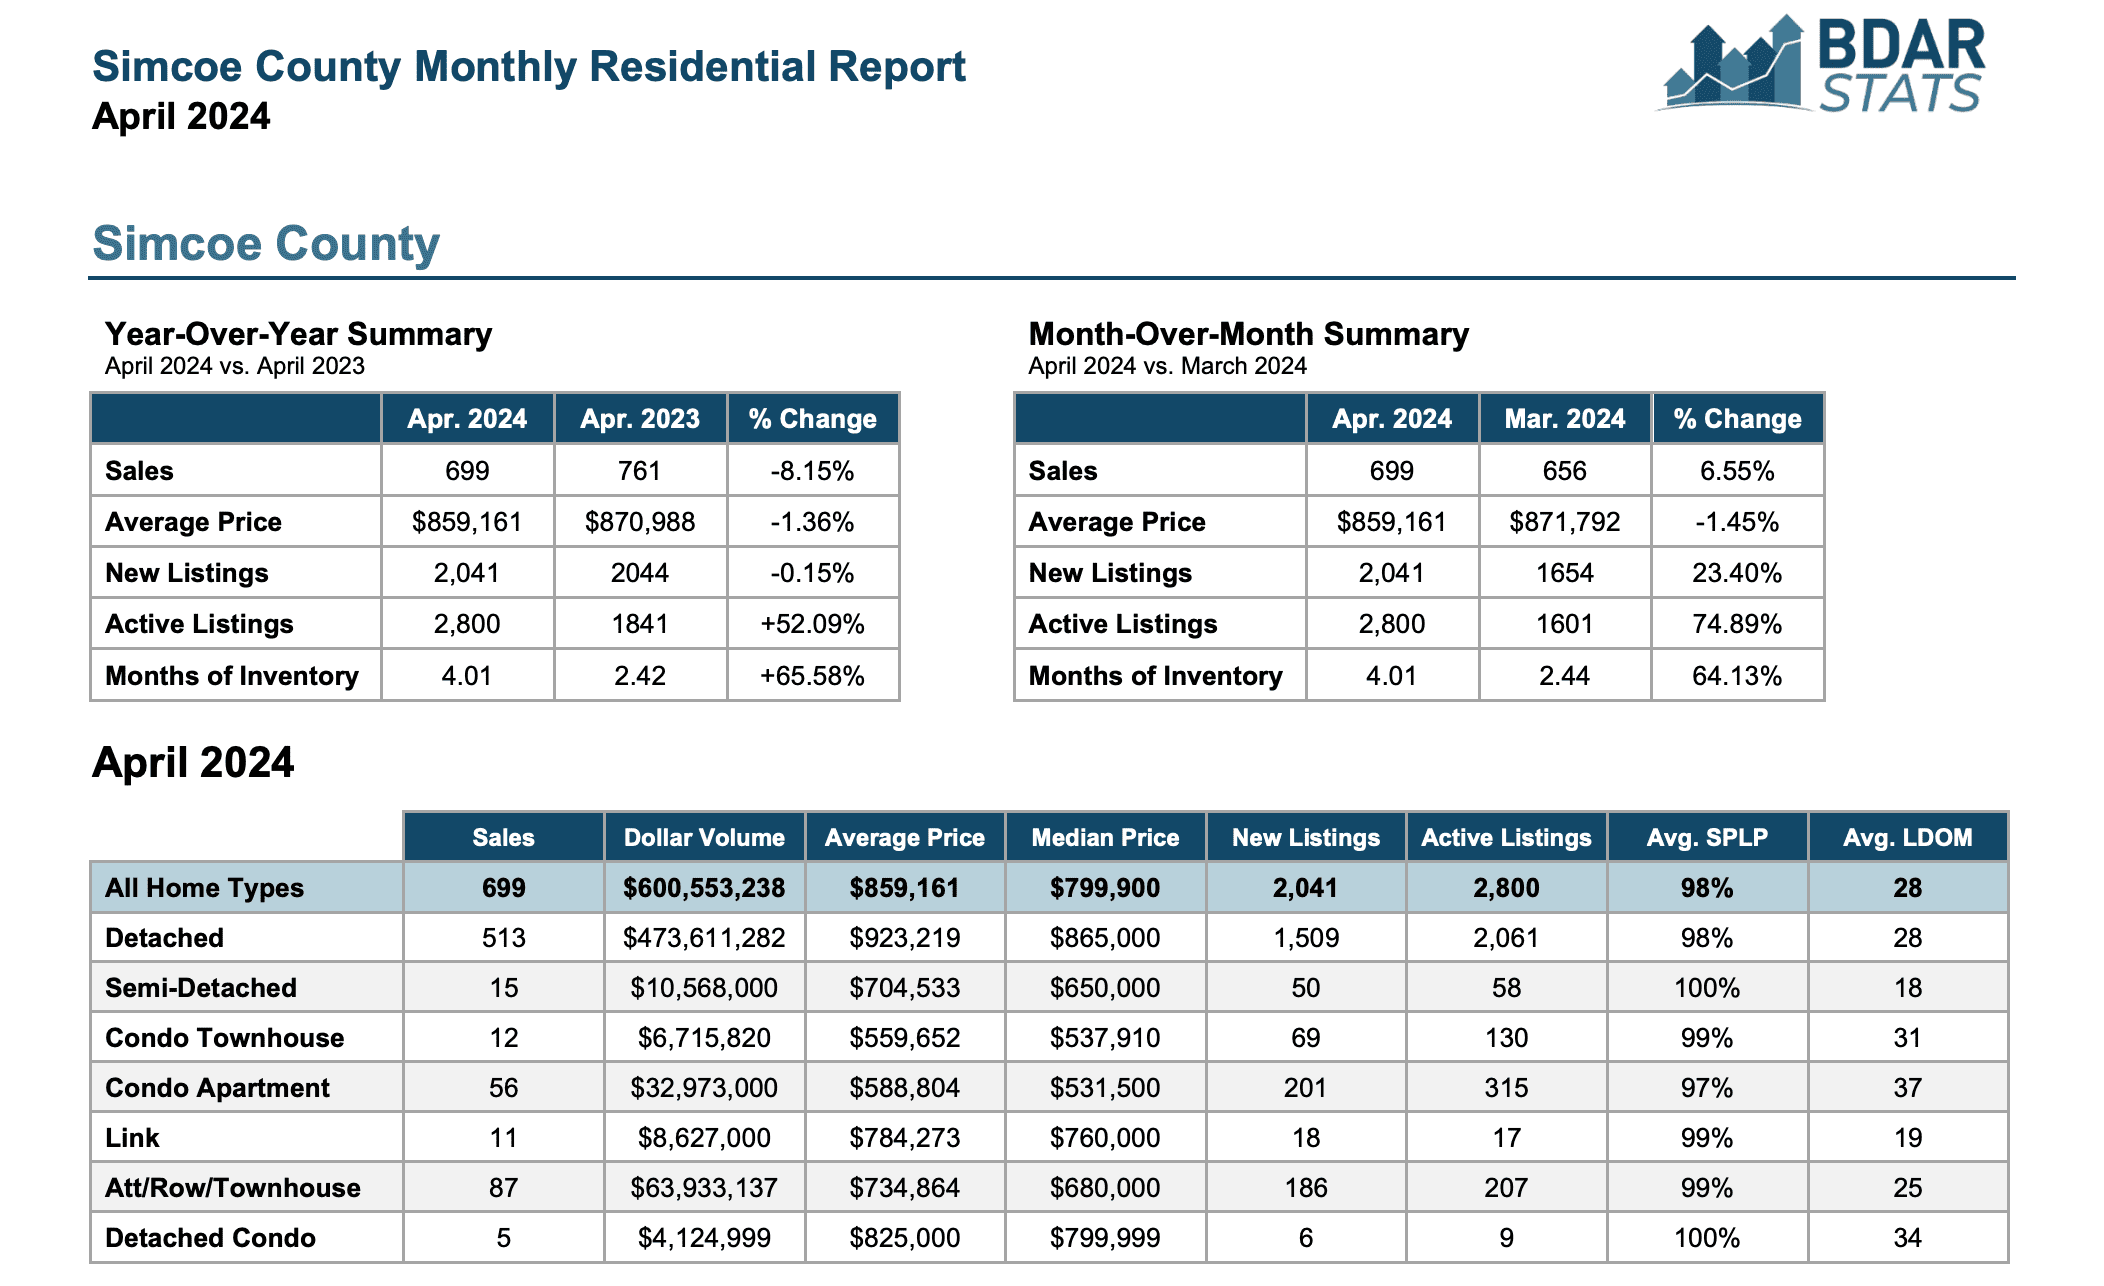The width and height of the screenshot is (2104, 1286).
Task: Select the '656' sales value for Mar. 2024
Action: 1565,471
